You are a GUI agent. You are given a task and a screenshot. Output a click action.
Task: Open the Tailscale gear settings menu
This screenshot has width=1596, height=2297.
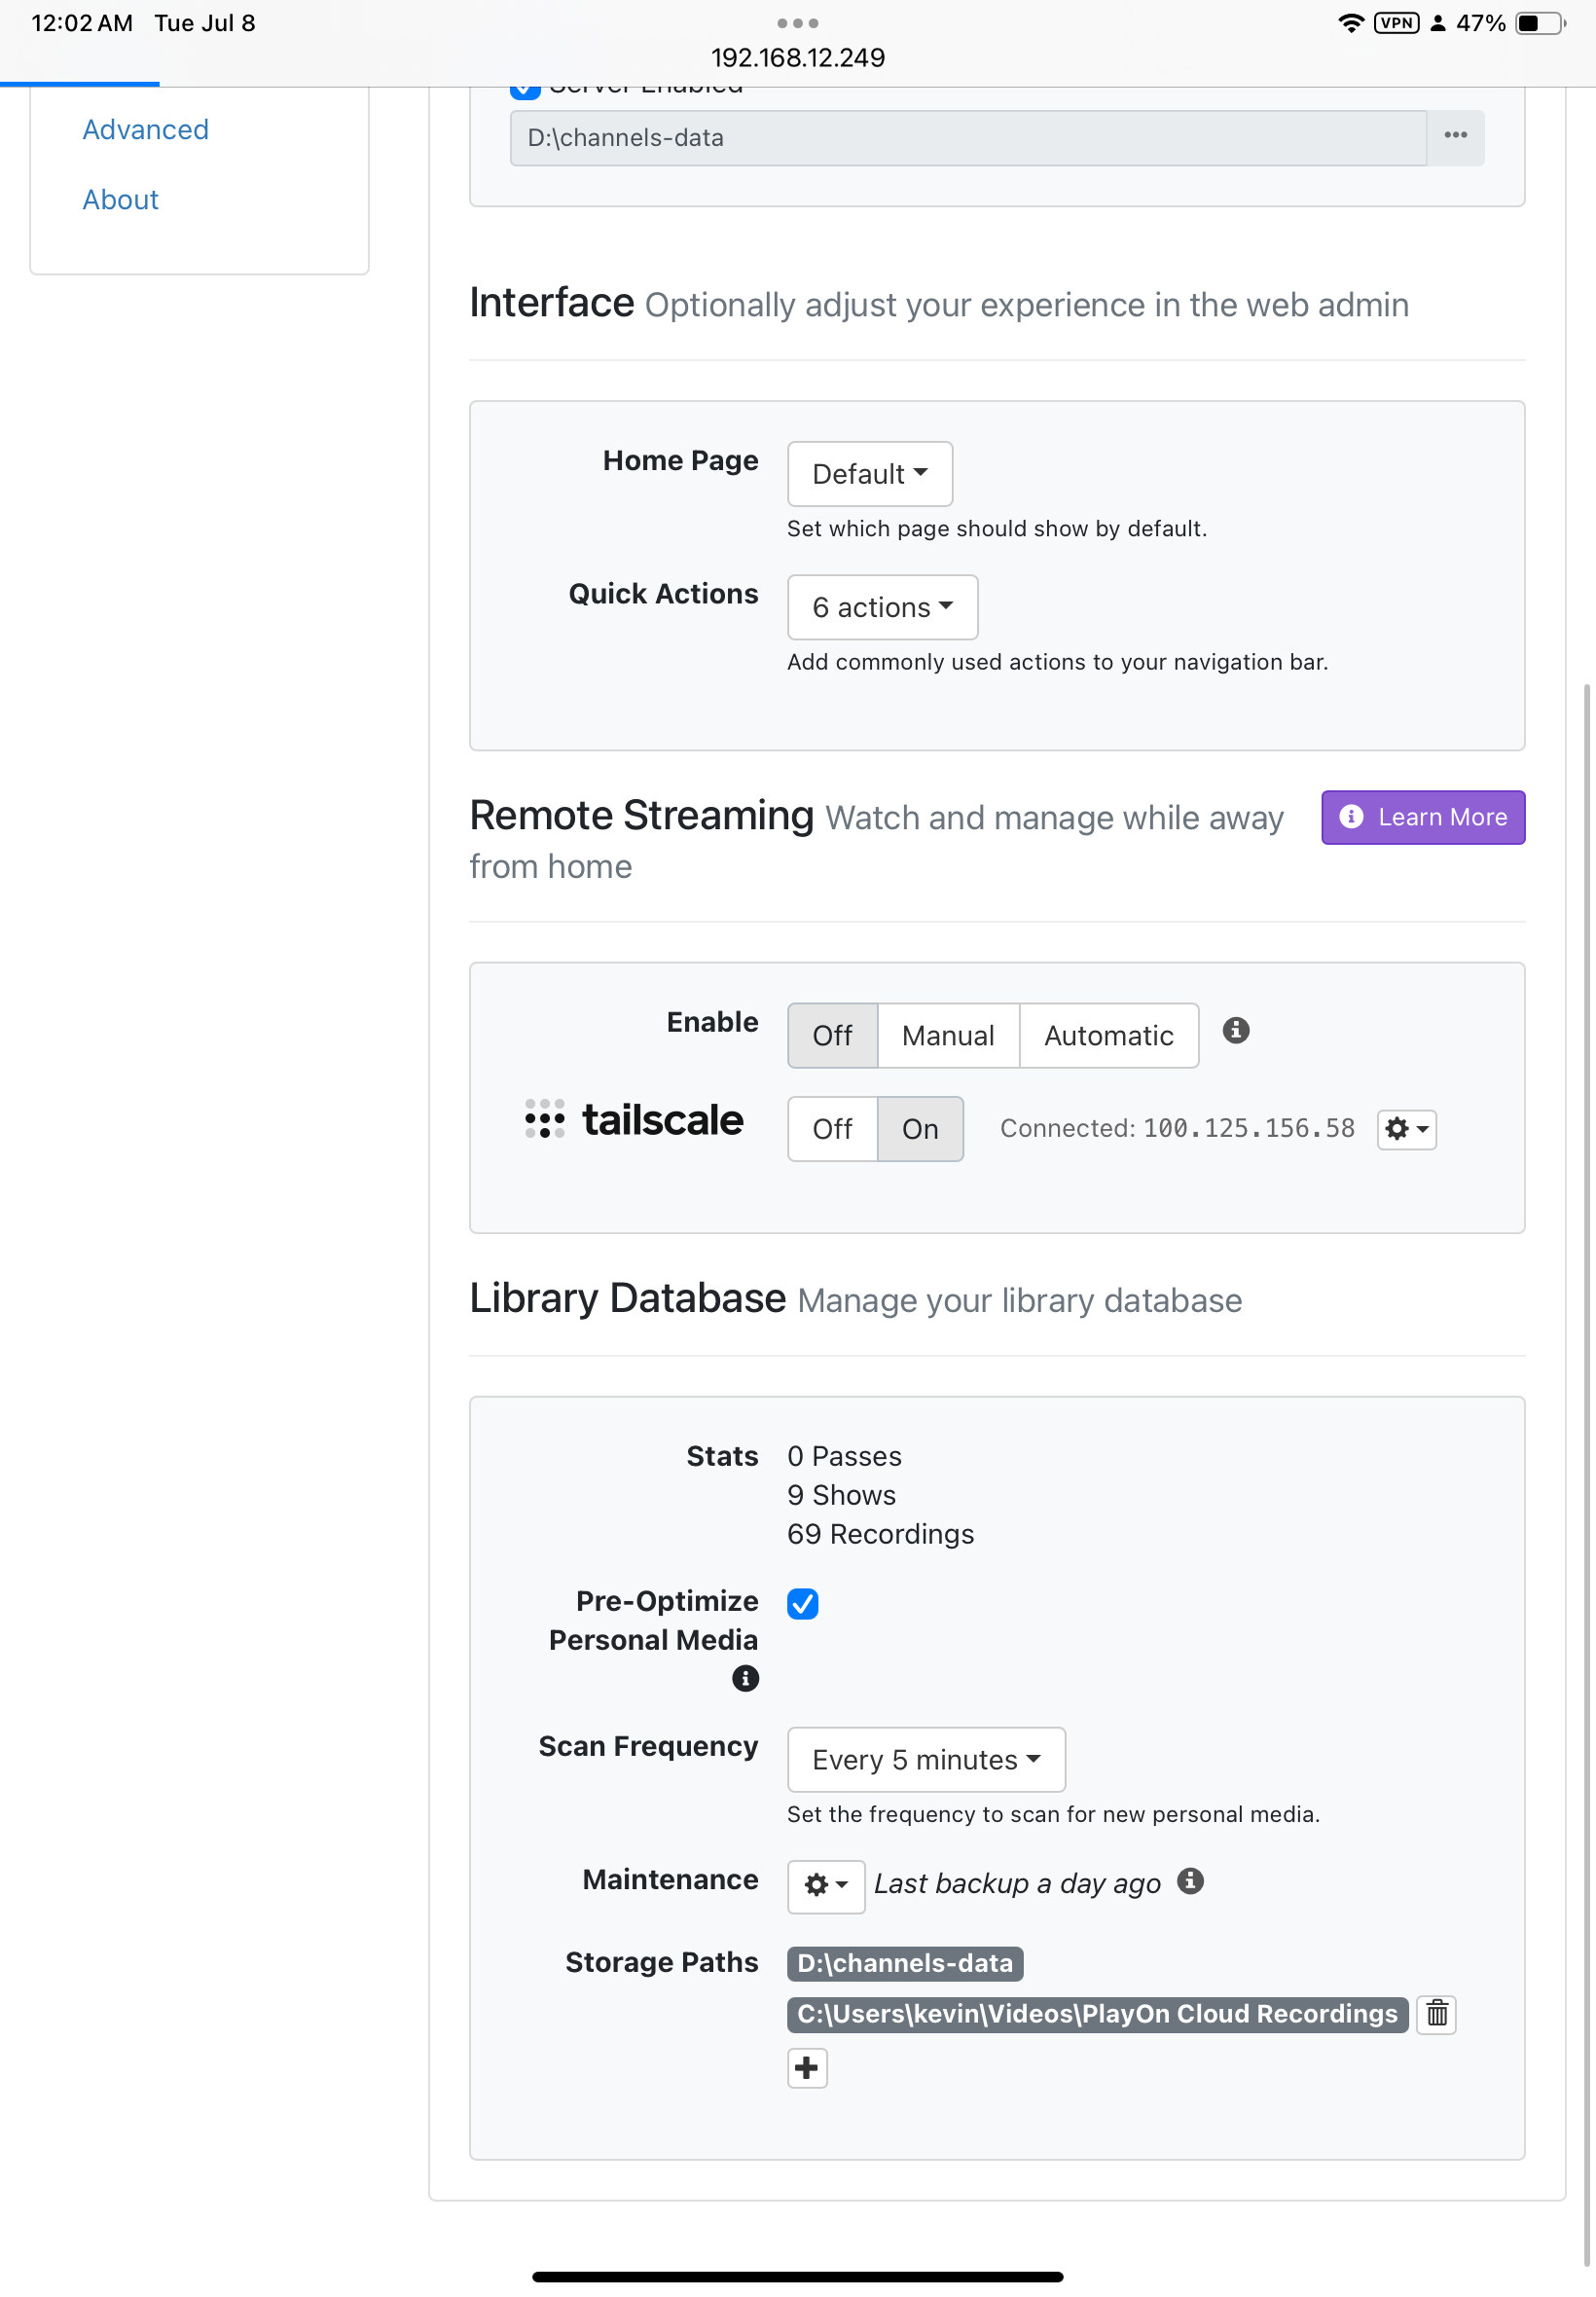point(1405,1129)
